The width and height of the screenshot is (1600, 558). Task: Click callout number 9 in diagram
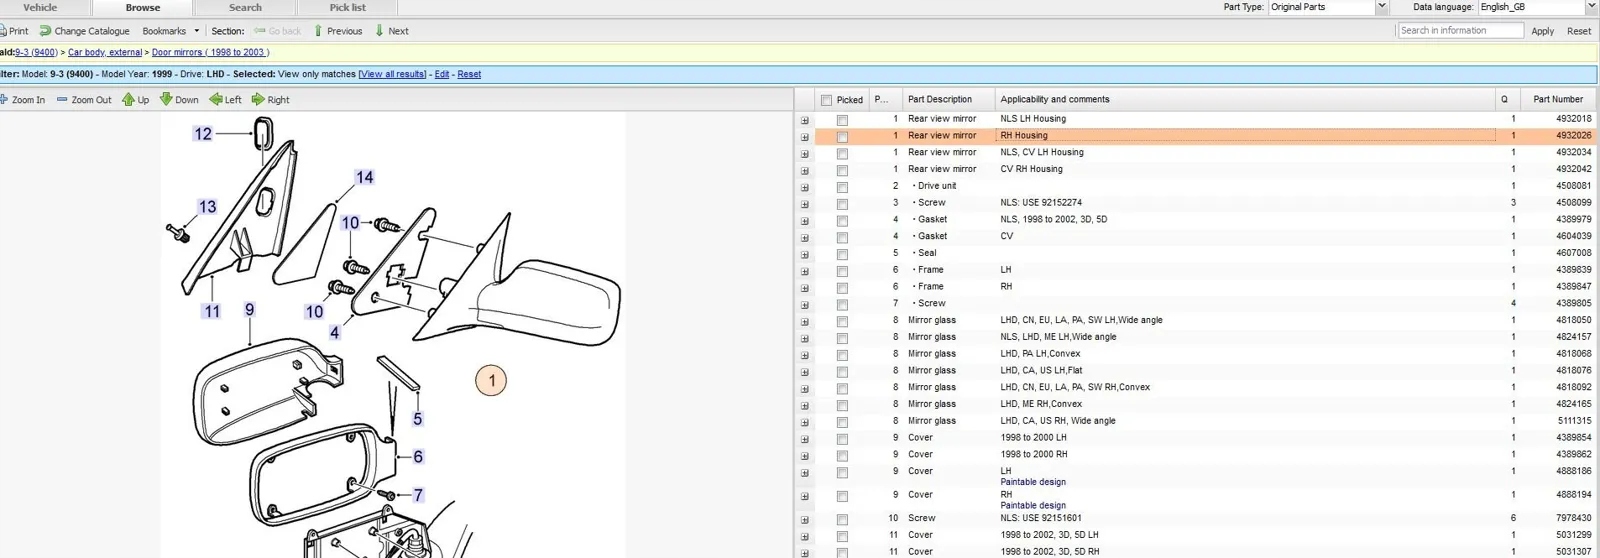[x=250, y=310]
